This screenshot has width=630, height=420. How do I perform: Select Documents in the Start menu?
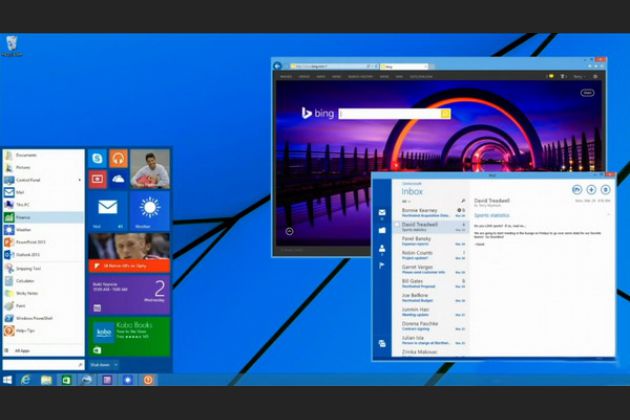pyautogui.click(x=27, y=155)
